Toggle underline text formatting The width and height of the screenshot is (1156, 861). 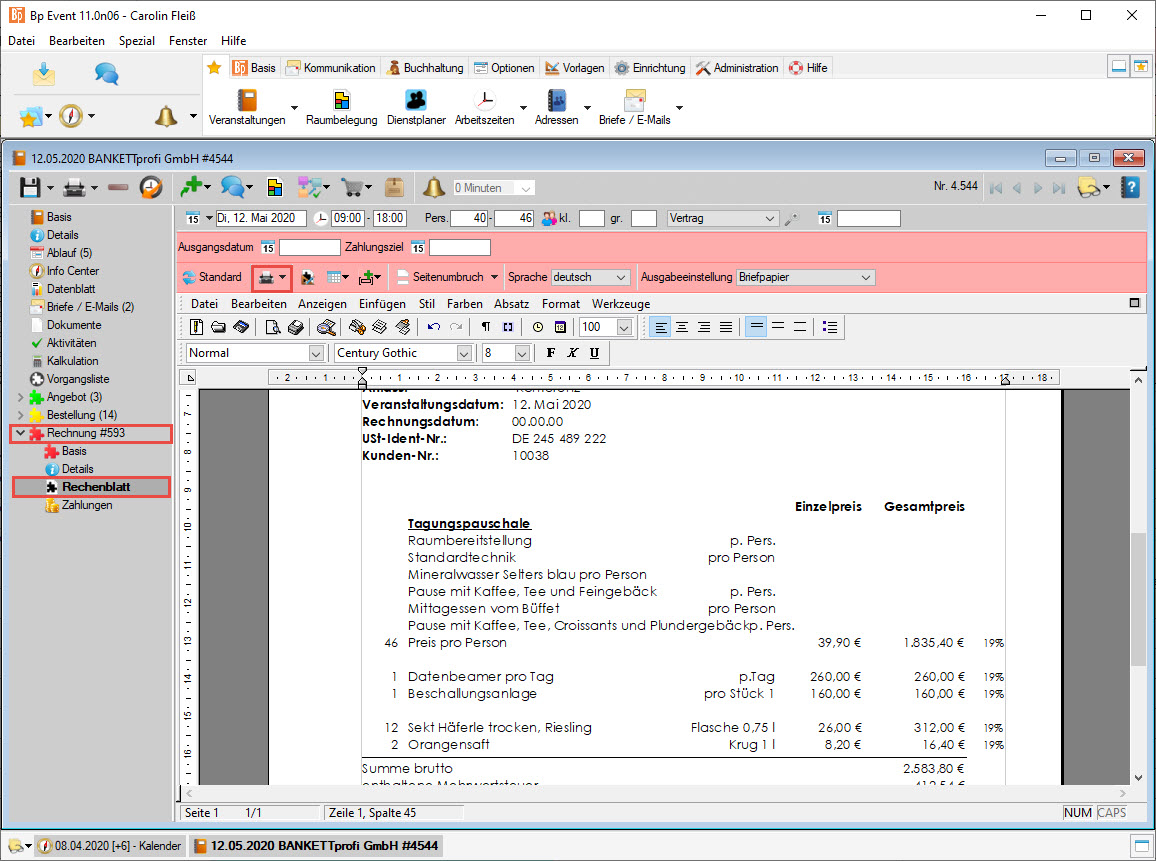click(x=594, y=353)
